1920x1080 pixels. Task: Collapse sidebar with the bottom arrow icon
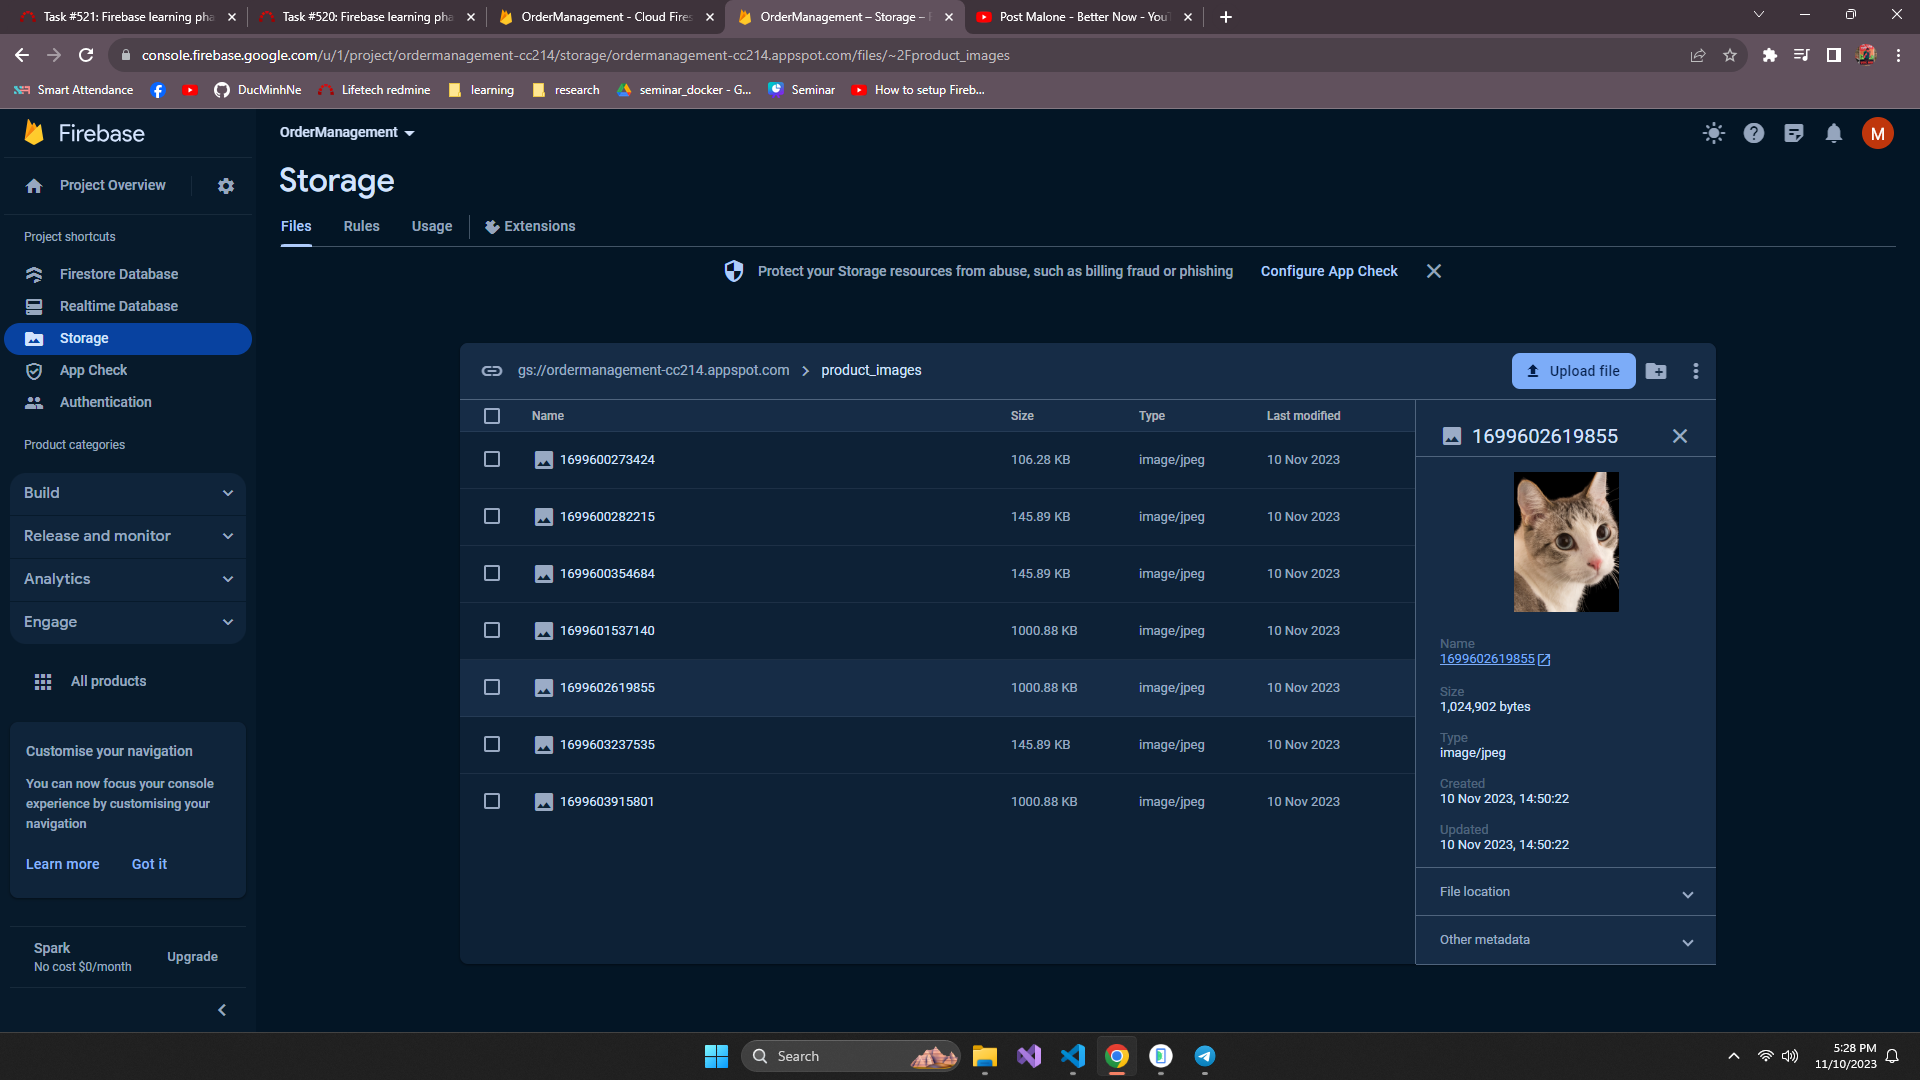coord(222,1010)
